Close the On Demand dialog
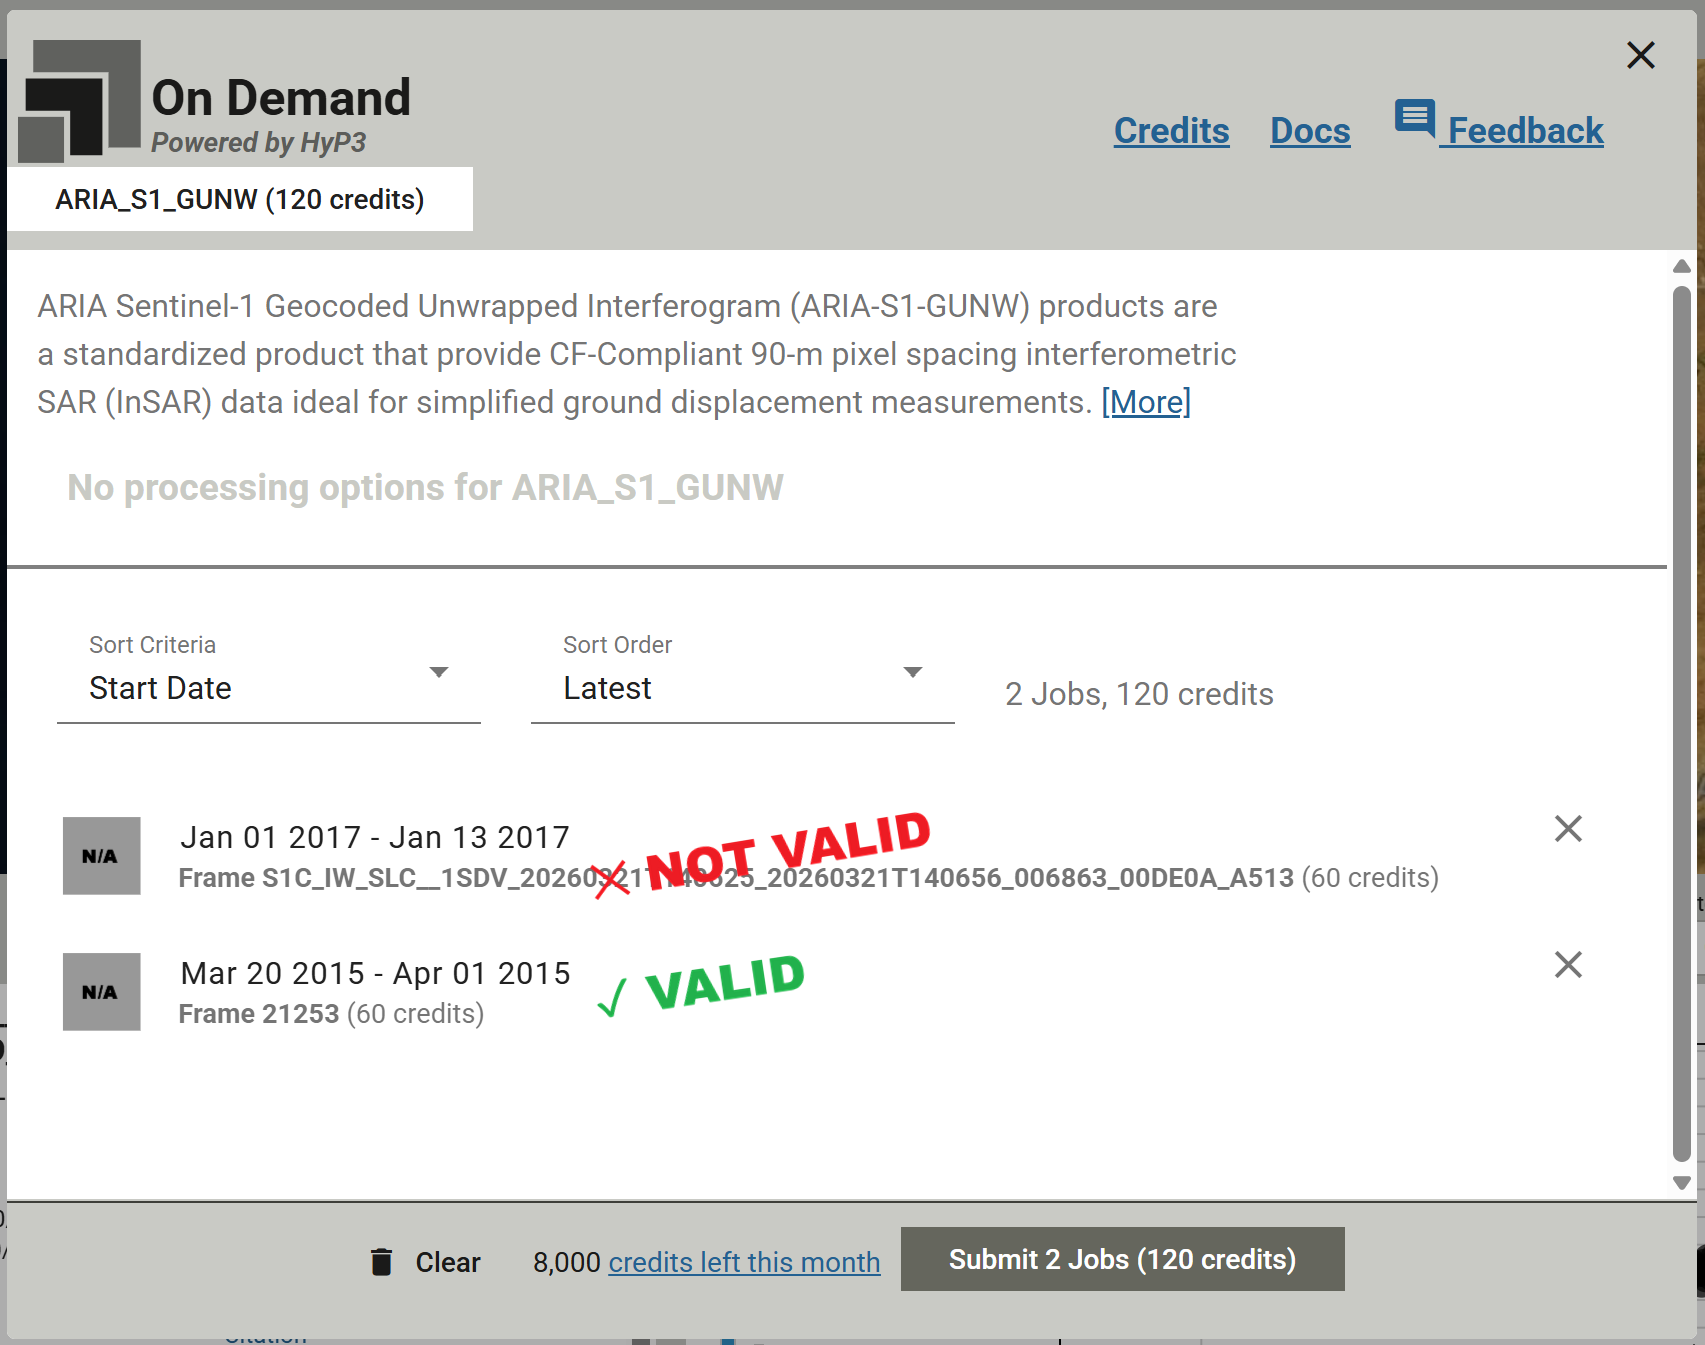Image resolution: width=1705 pixels, height=1345 pixels. click(x=1640, y=55)
